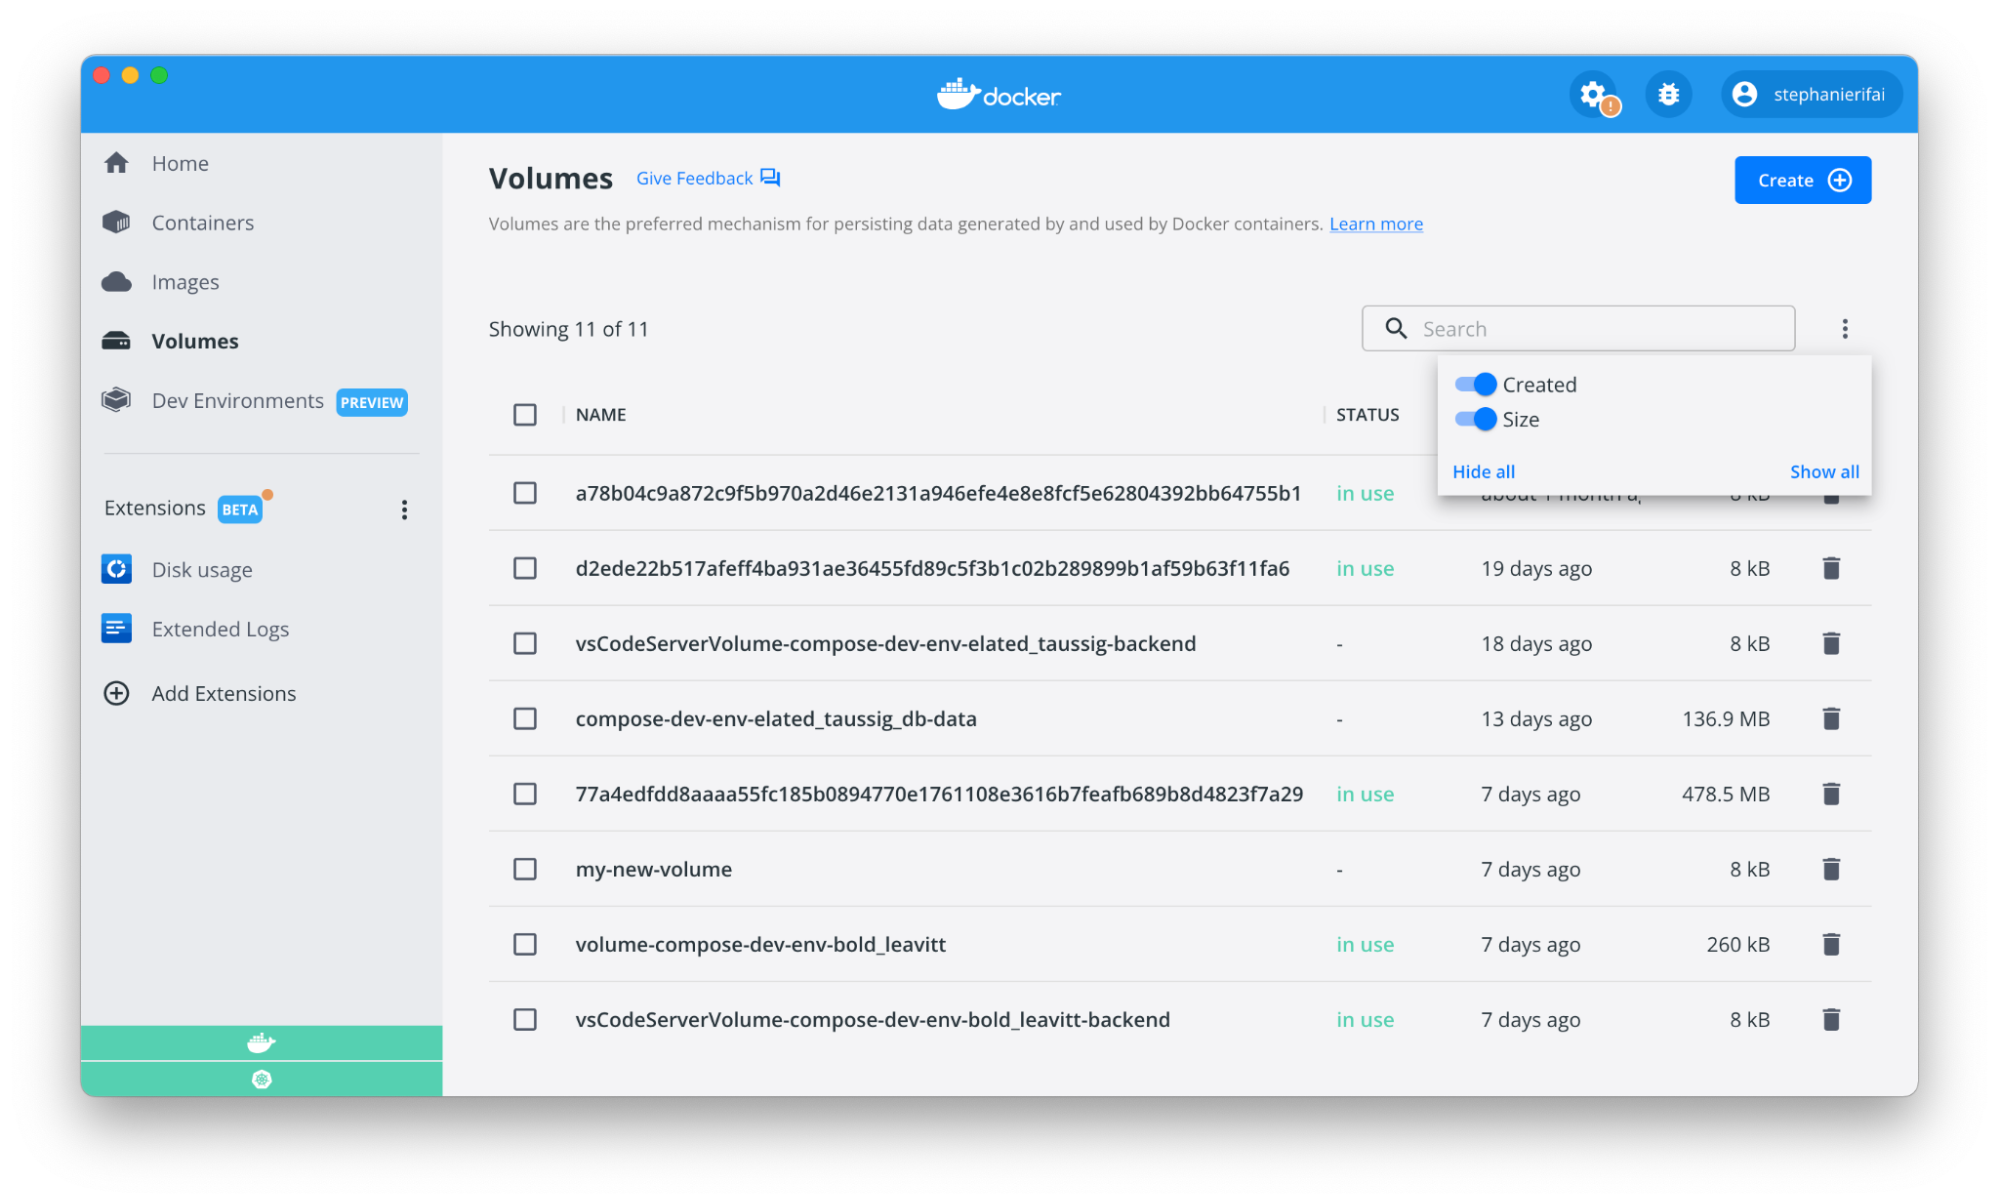Click the Create volume button
1999x1204 pixels.
pyautogui.click(x=1802, y=179)
